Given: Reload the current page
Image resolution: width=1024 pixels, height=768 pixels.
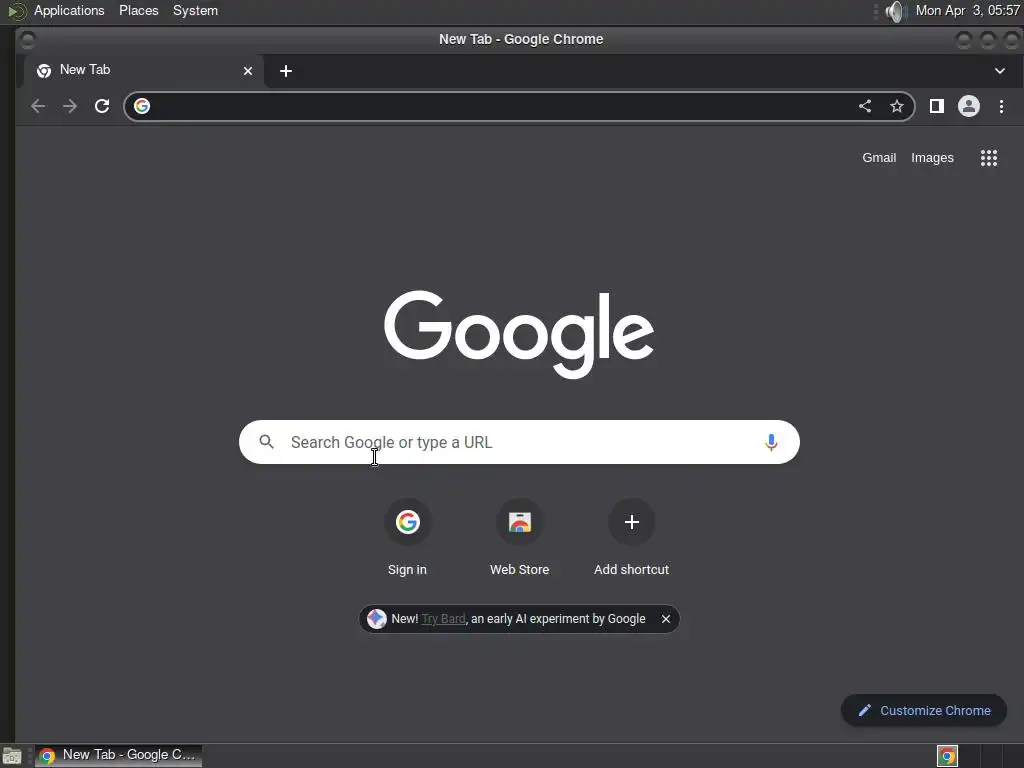Looking at the screenshot, I should 102,106.
